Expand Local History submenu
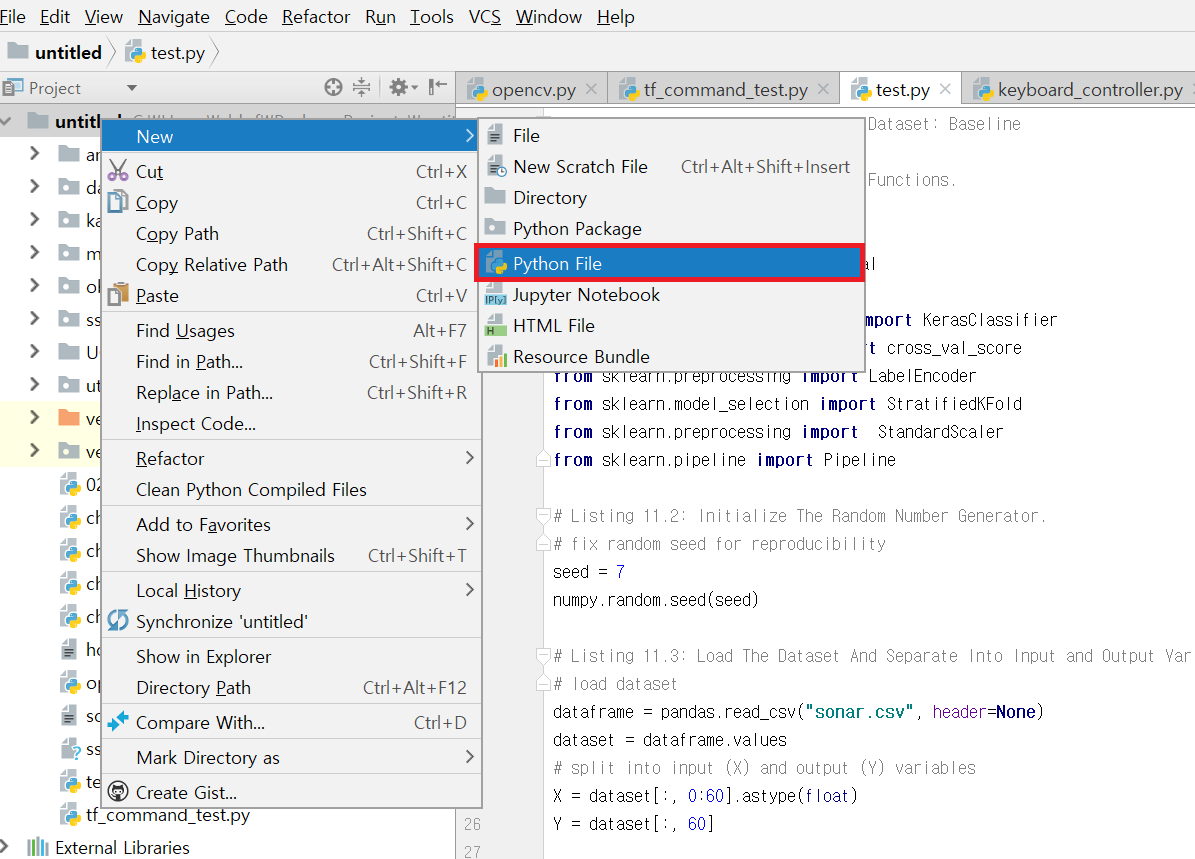Image resolution: width=1195 pixels, height=859 pixels. 469,590
